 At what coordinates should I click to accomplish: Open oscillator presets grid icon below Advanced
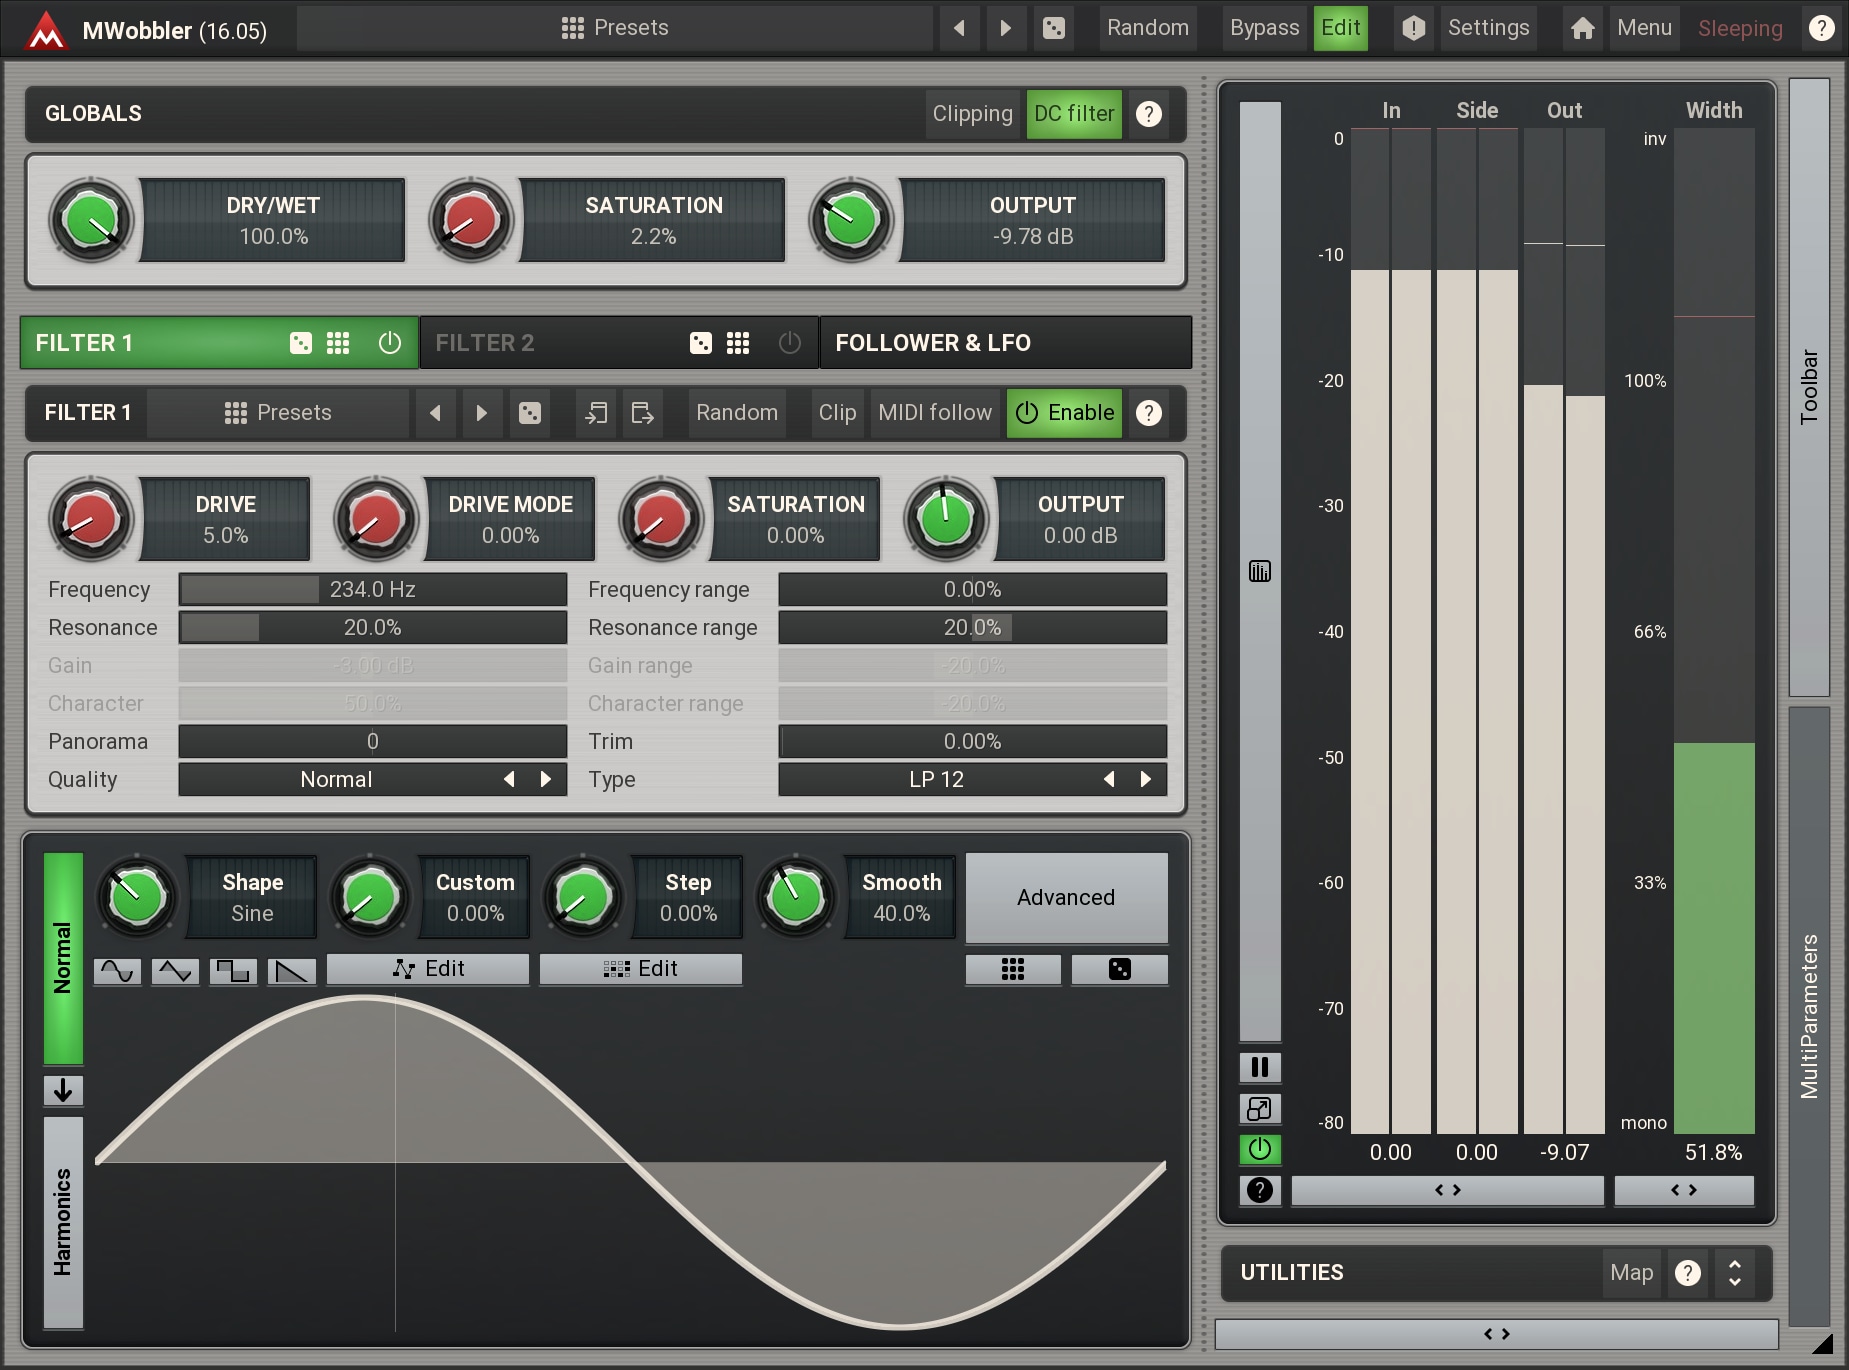pyautogui.click(x=1013, y=969)
